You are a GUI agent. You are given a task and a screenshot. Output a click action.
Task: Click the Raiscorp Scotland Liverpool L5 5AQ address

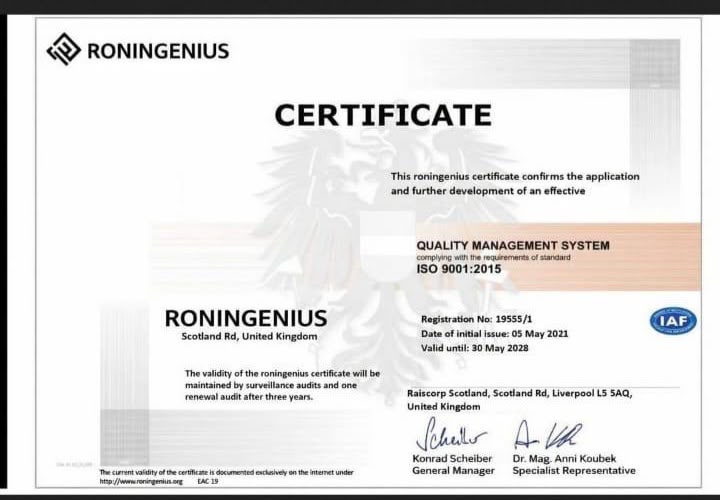[520, 399]
